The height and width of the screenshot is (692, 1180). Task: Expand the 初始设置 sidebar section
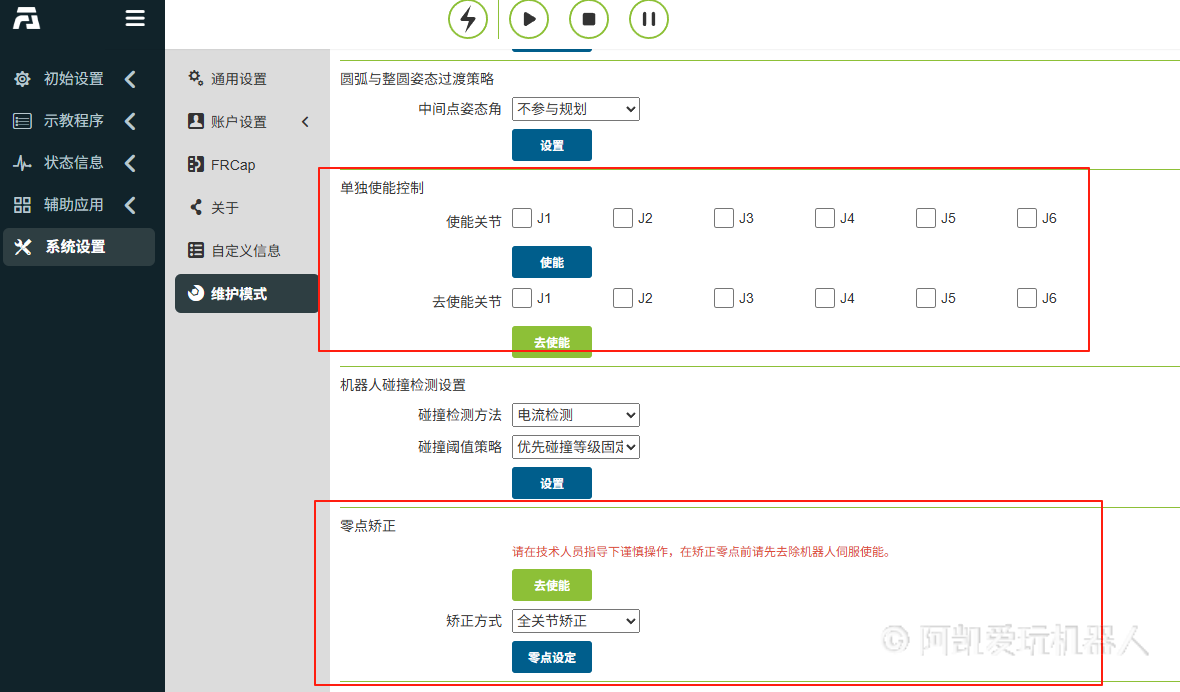(x=74, y=79)
